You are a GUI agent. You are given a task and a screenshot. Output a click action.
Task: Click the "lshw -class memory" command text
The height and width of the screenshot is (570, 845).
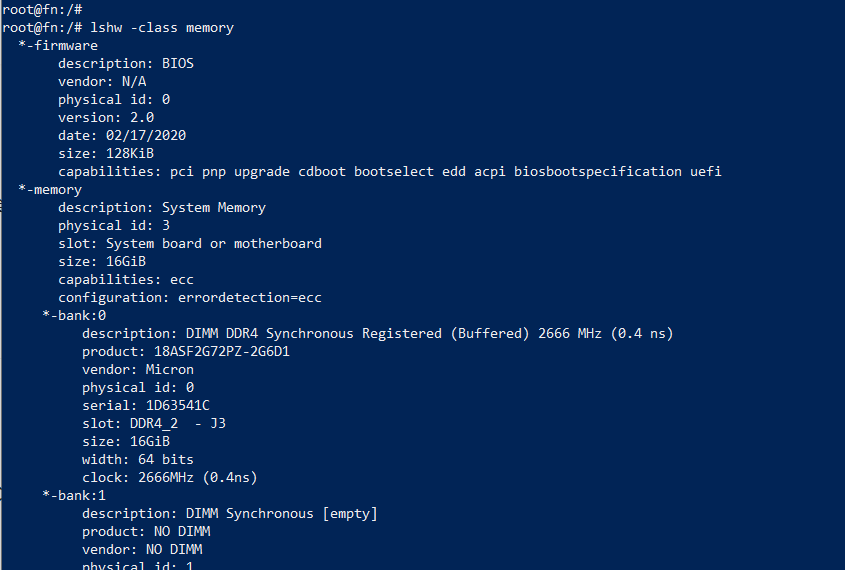161,27
